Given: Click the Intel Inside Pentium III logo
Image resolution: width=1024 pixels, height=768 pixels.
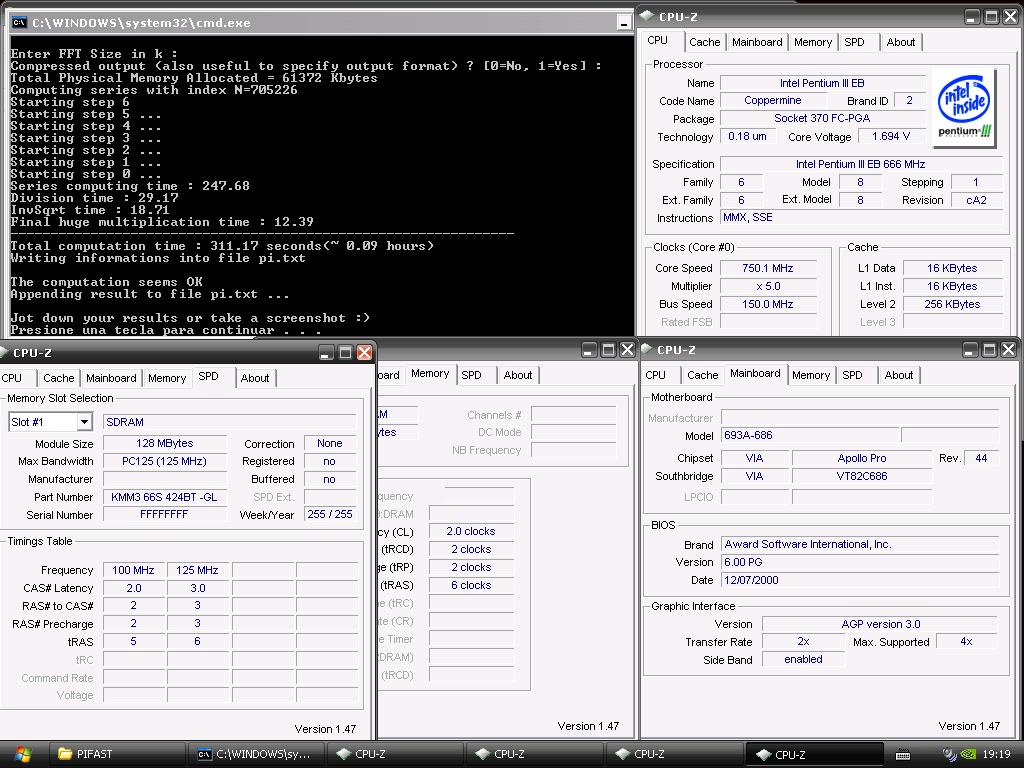Looking at the screenshot, I should 965,108.
